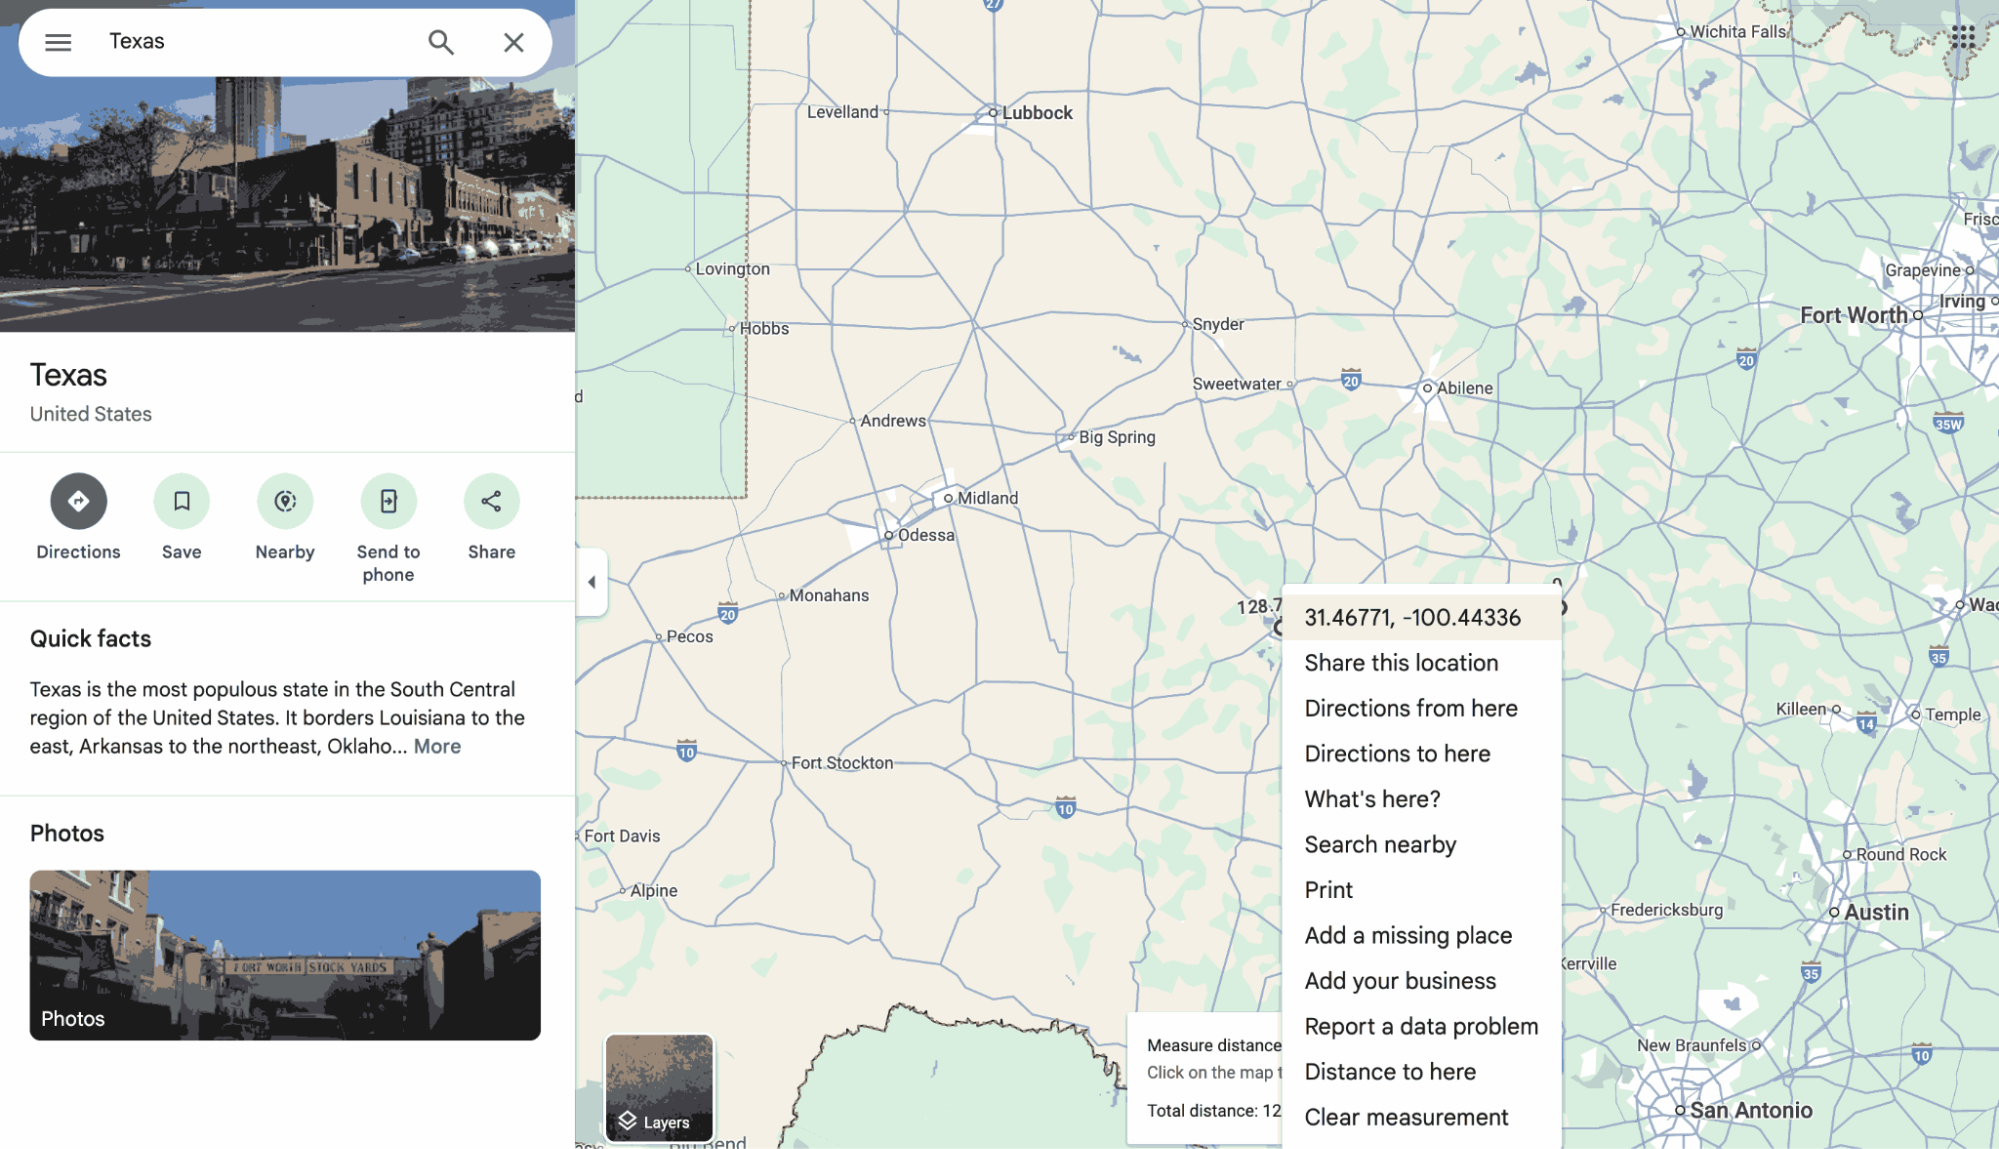Search Nearby places icon
Screen dimensions: 1999x1149
click(285, 501)
